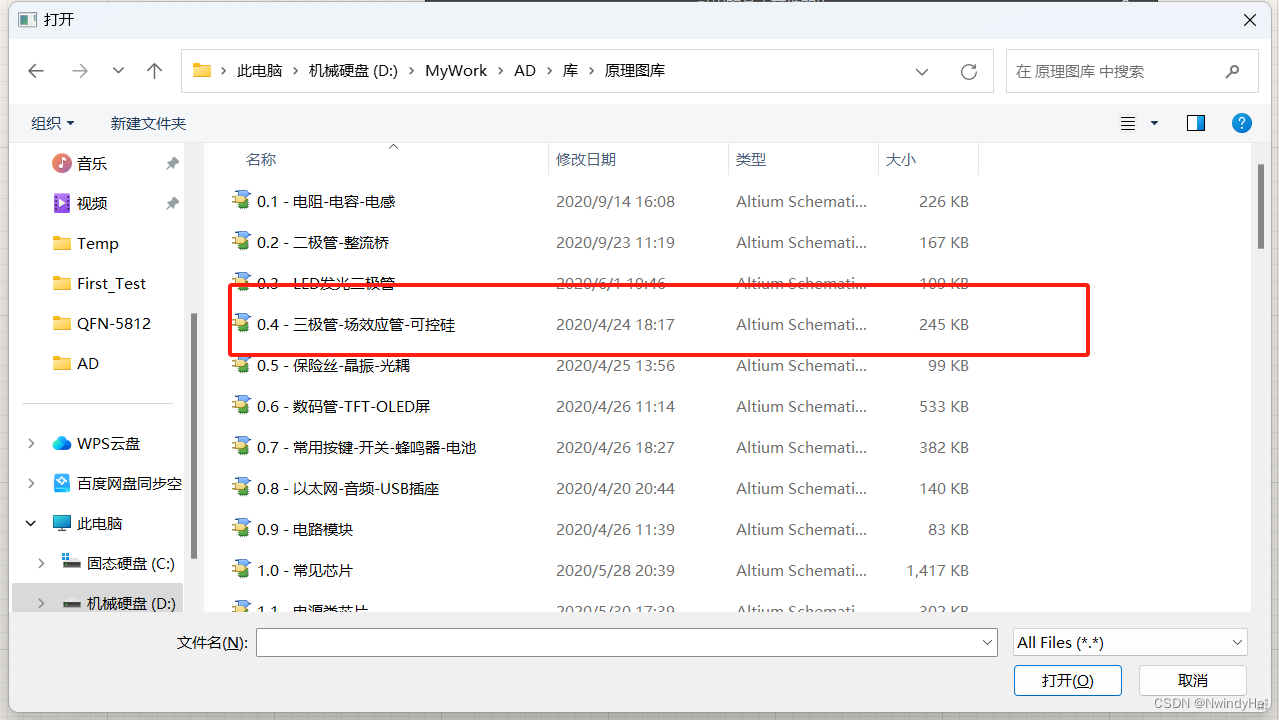Toggle the preview pane icon
This screenshot has height=720, width=1279.
tap(1195, 122)
